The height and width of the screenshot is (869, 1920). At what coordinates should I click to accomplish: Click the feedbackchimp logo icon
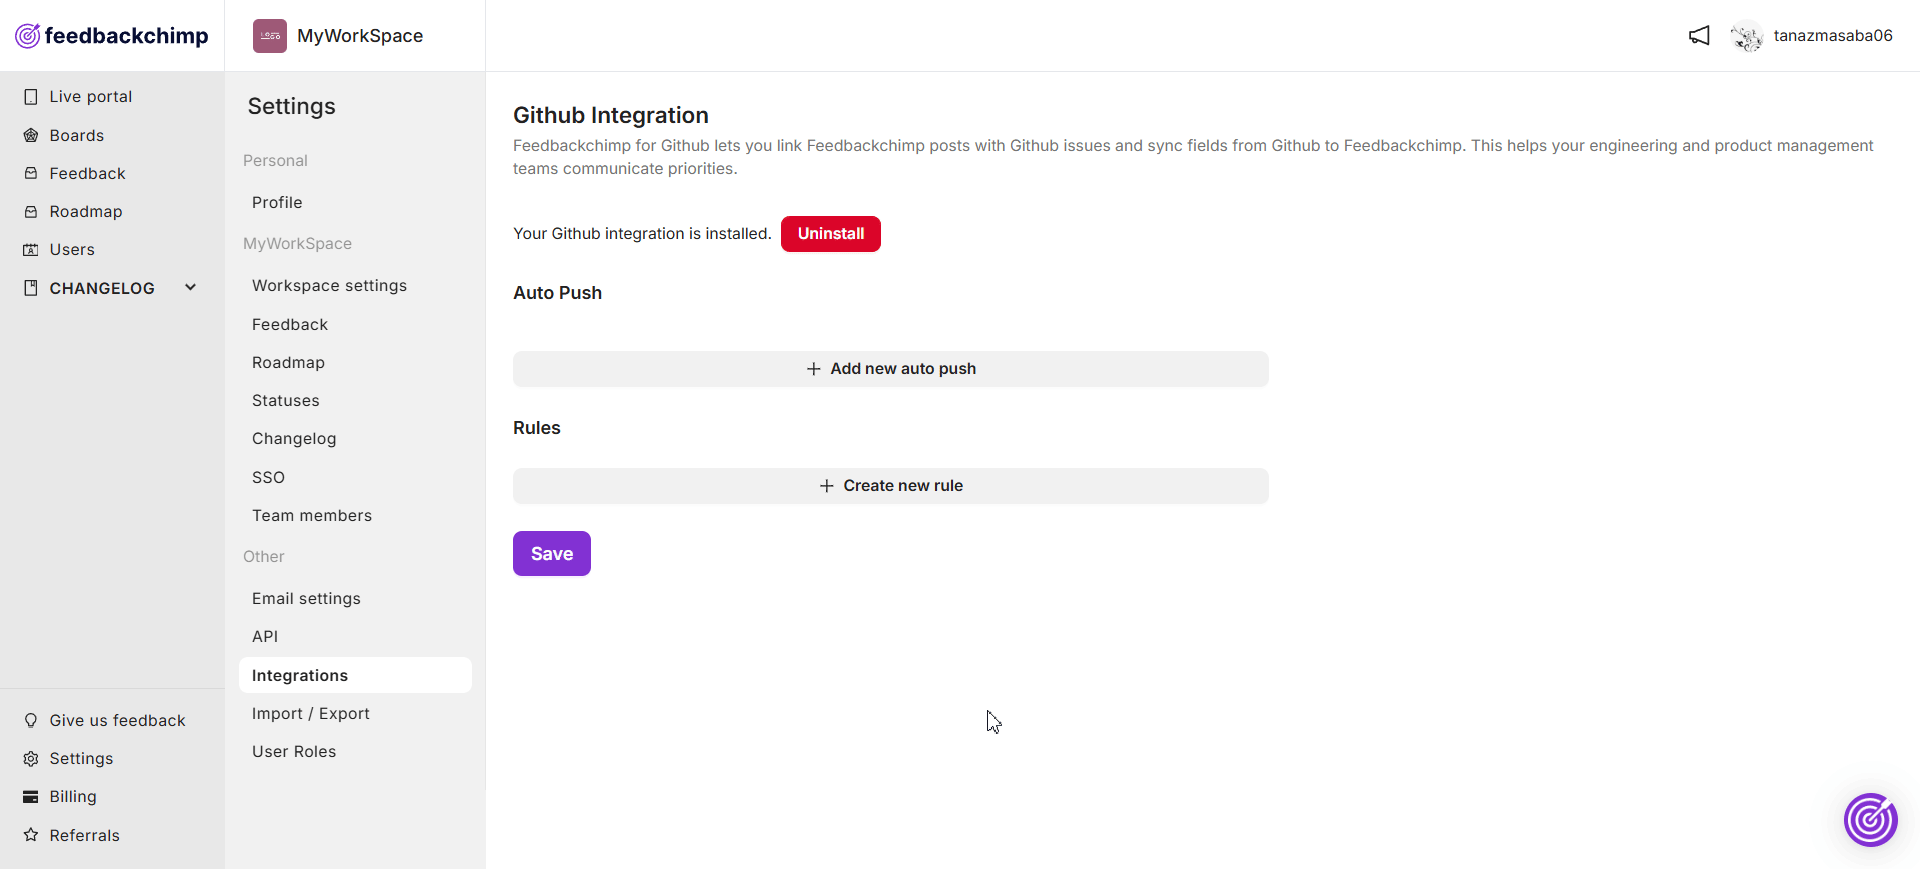coord(28,36)
